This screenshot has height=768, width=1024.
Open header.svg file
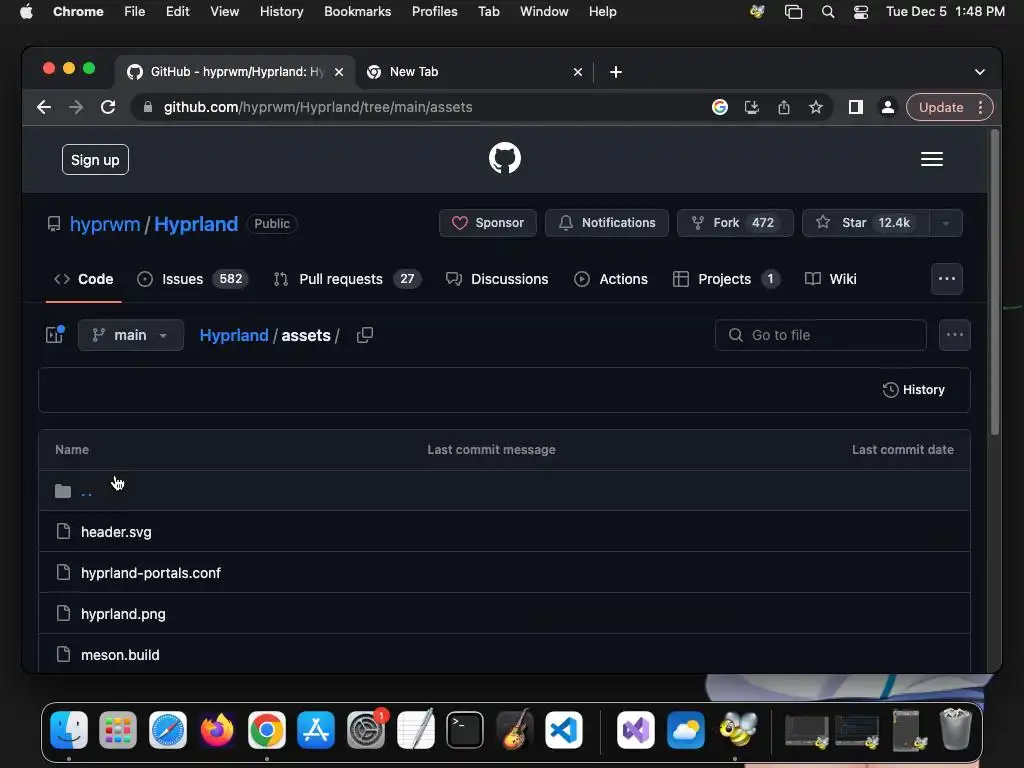click(116, 532)
